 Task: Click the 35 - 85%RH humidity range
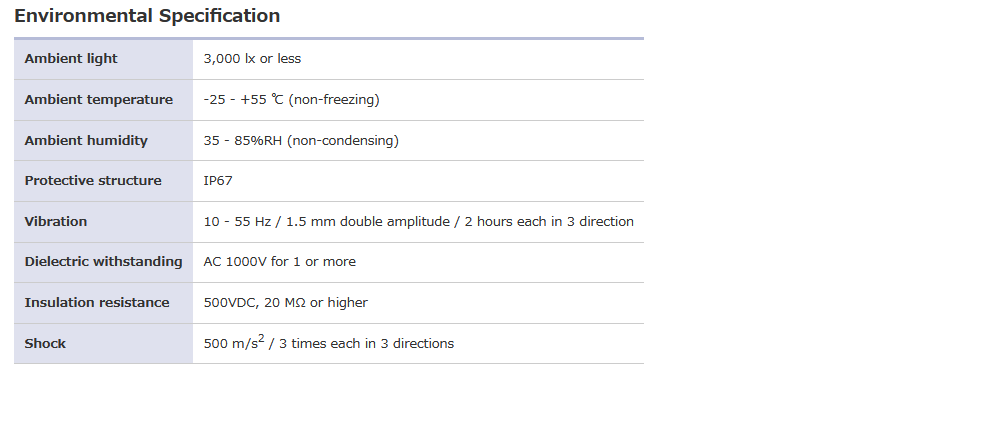[243, 141]
